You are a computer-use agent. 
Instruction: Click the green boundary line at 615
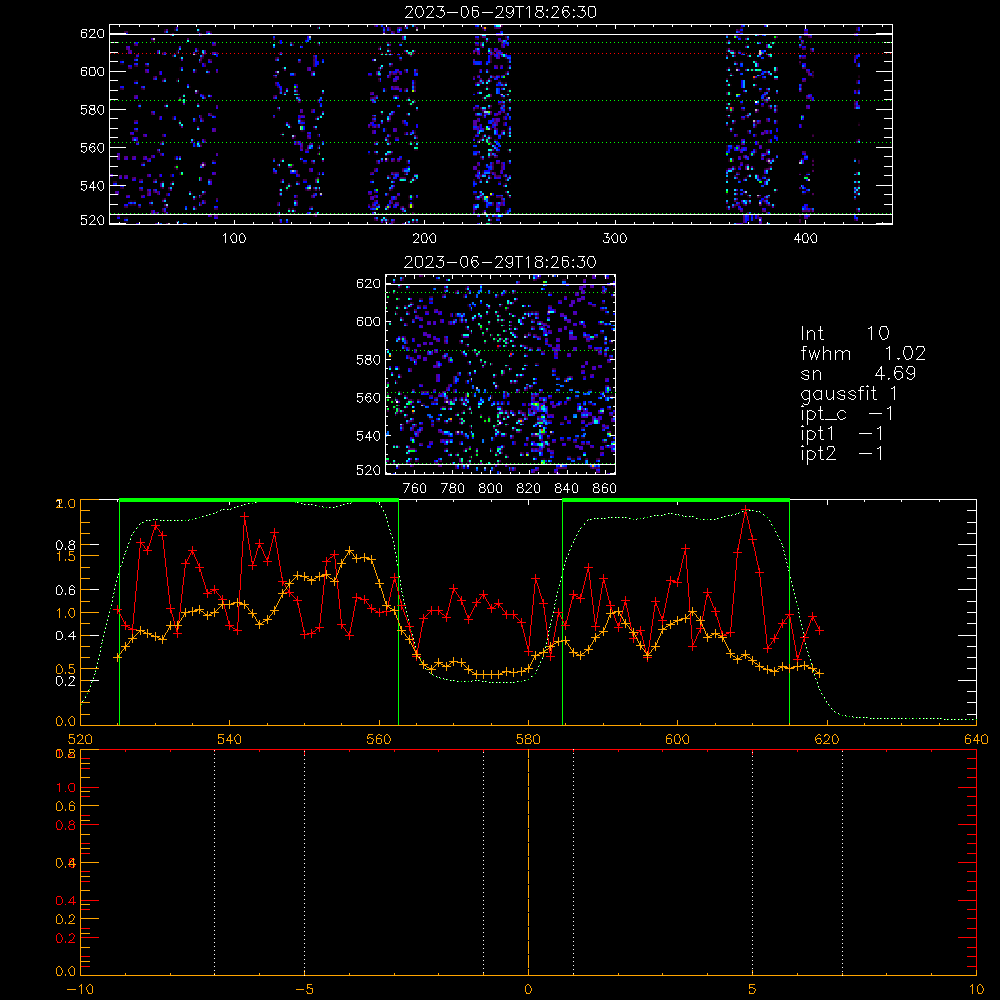tap(790, 612)
